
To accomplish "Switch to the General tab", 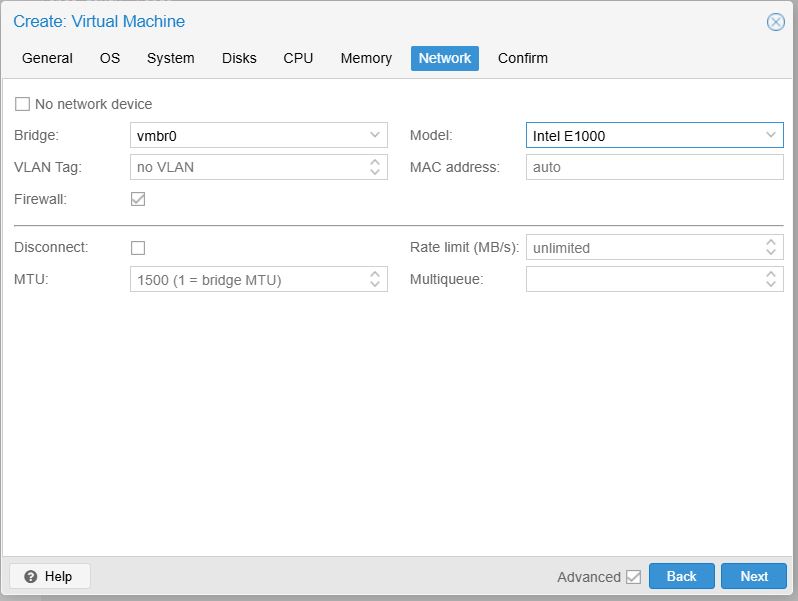I will pyautogui.click(x=47, y=58).
